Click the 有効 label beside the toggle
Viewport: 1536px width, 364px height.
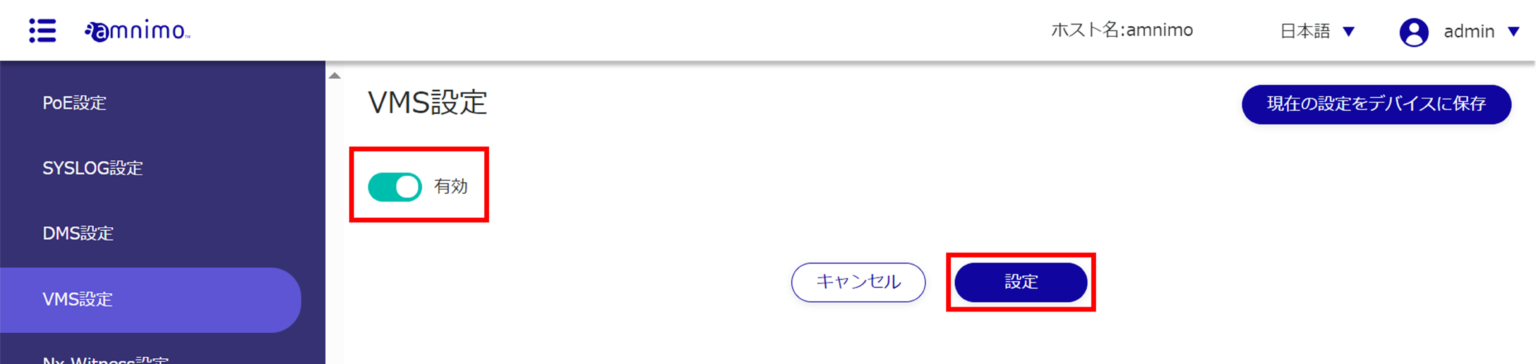(451, 186)
